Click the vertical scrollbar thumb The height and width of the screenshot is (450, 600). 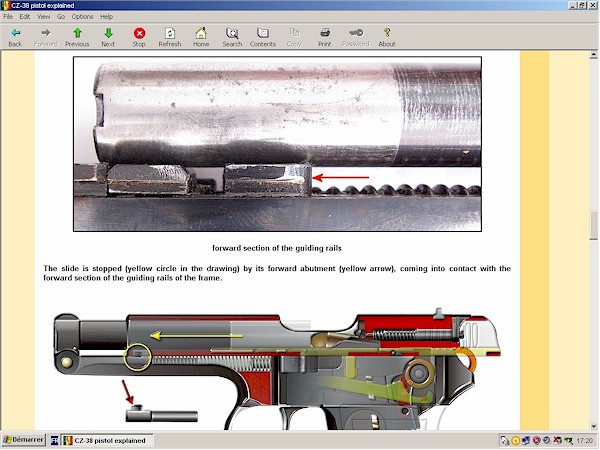coord(593,225)
